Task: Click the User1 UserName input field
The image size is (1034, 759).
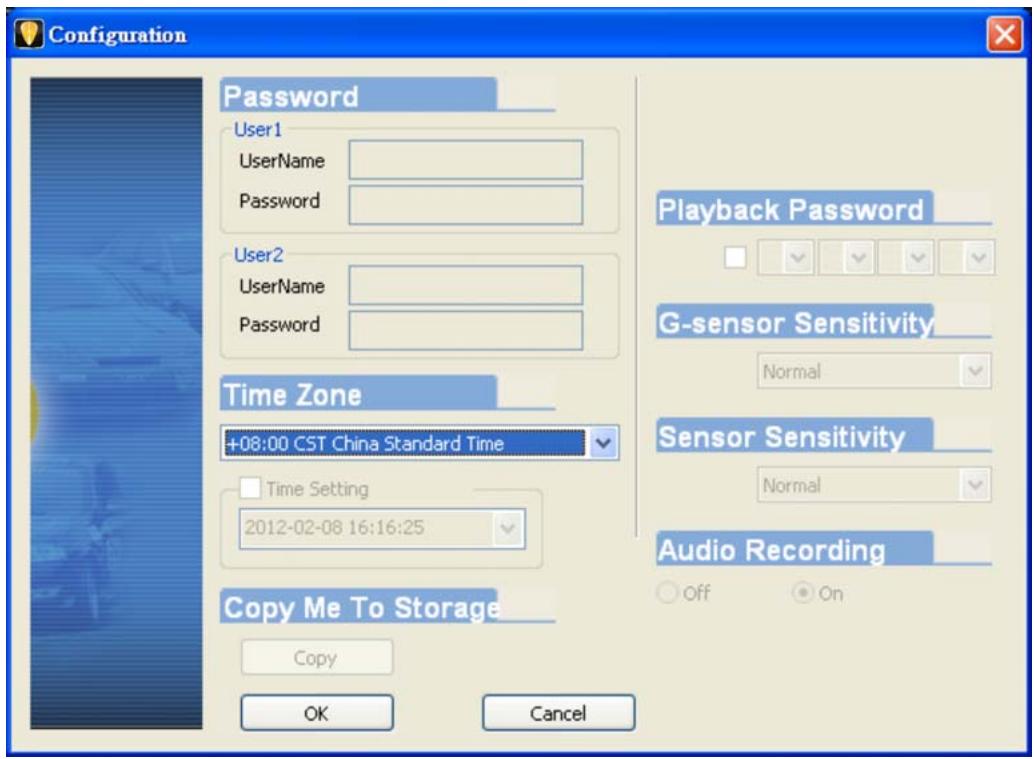Action: click(x=466, y=160)
